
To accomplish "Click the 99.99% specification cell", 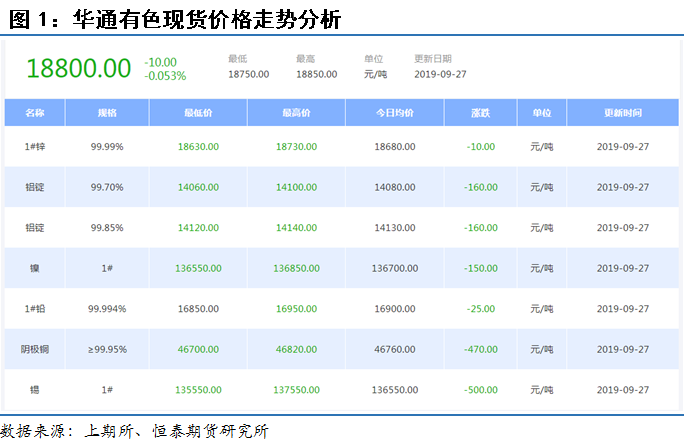I will [x=107, y=147].
